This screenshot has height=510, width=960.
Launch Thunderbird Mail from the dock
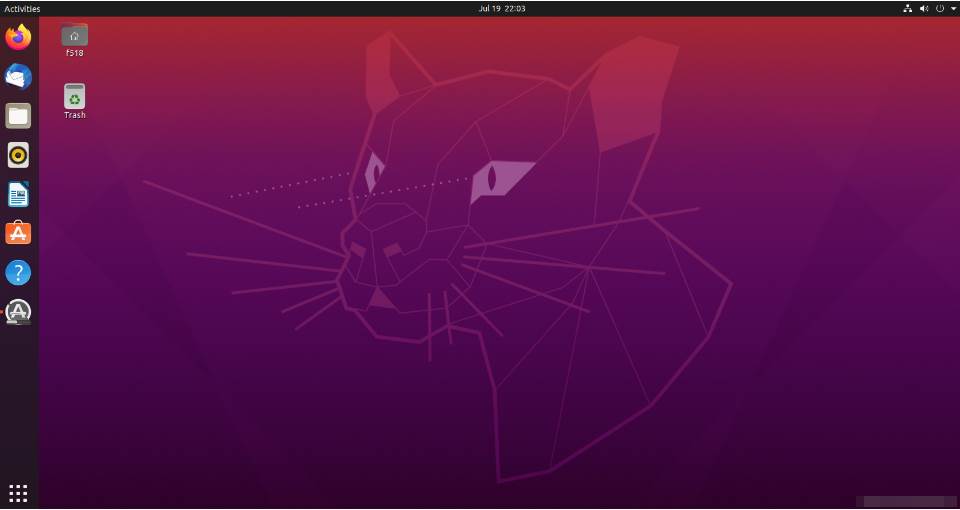pyautogui.click(x=18, y=77)
